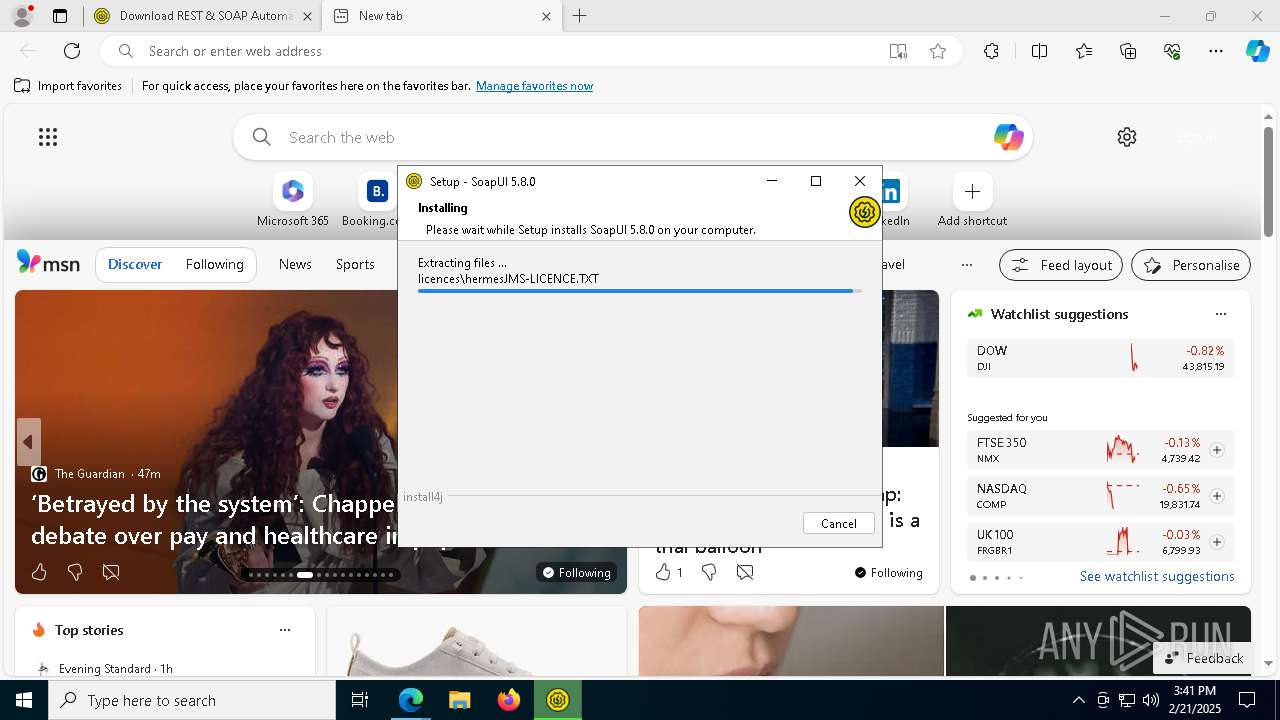Click the Search the web box
The image size is (1280, 720).
pos(632,137)
